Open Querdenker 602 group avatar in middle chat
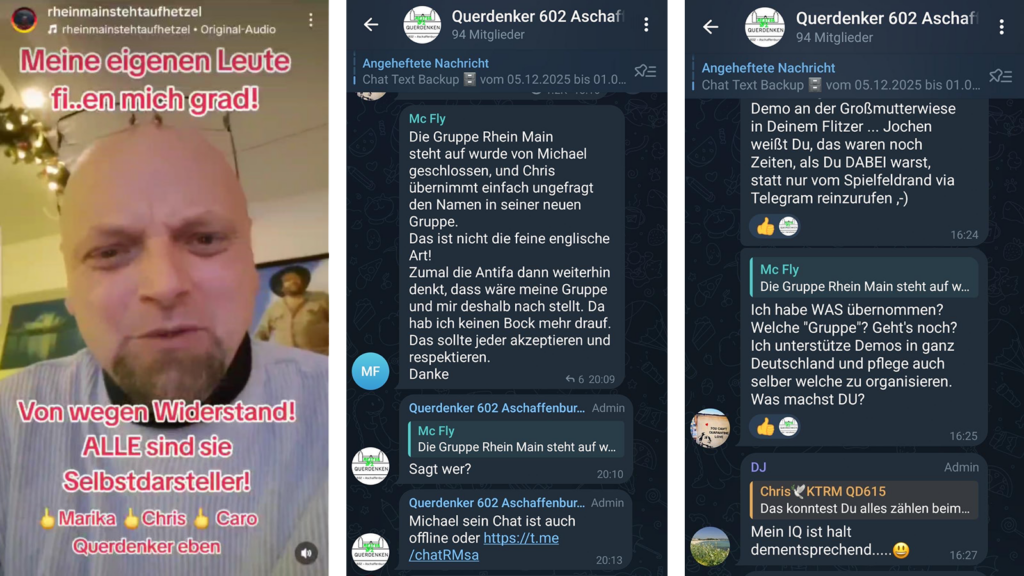1024x576 pixels. point(422,25)
